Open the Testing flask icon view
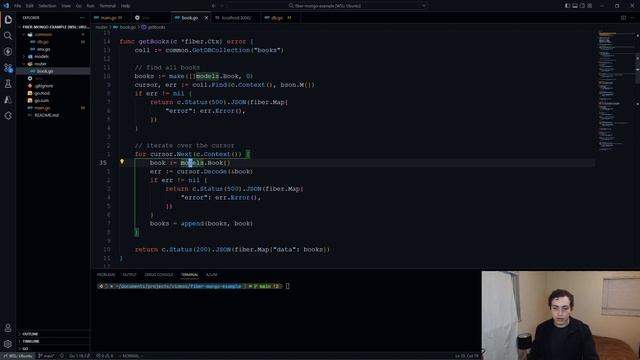Image resolution: width=640 pixels, height=360 pixels. (x=8, y=84)
